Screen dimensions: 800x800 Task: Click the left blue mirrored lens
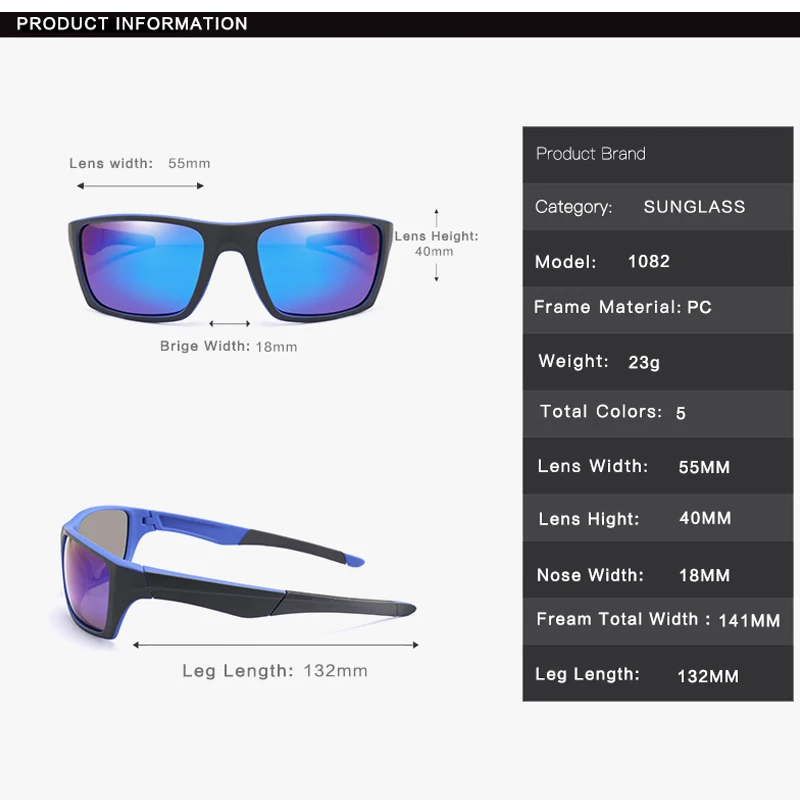point(142,268)
